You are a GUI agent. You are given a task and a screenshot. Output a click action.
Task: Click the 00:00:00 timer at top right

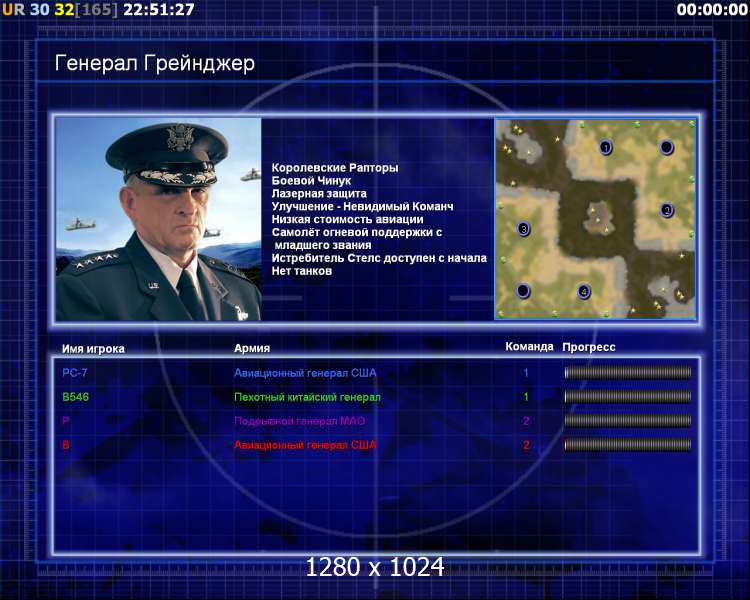tap(712, 9)
